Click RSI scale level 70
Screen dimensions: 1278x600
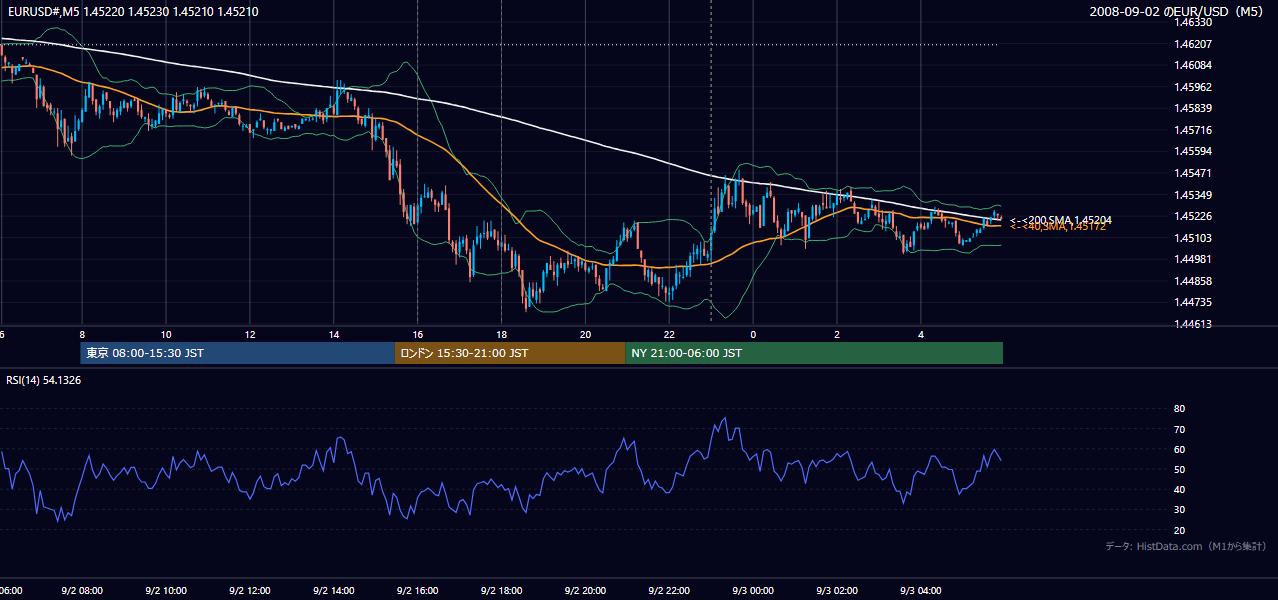1179,429
